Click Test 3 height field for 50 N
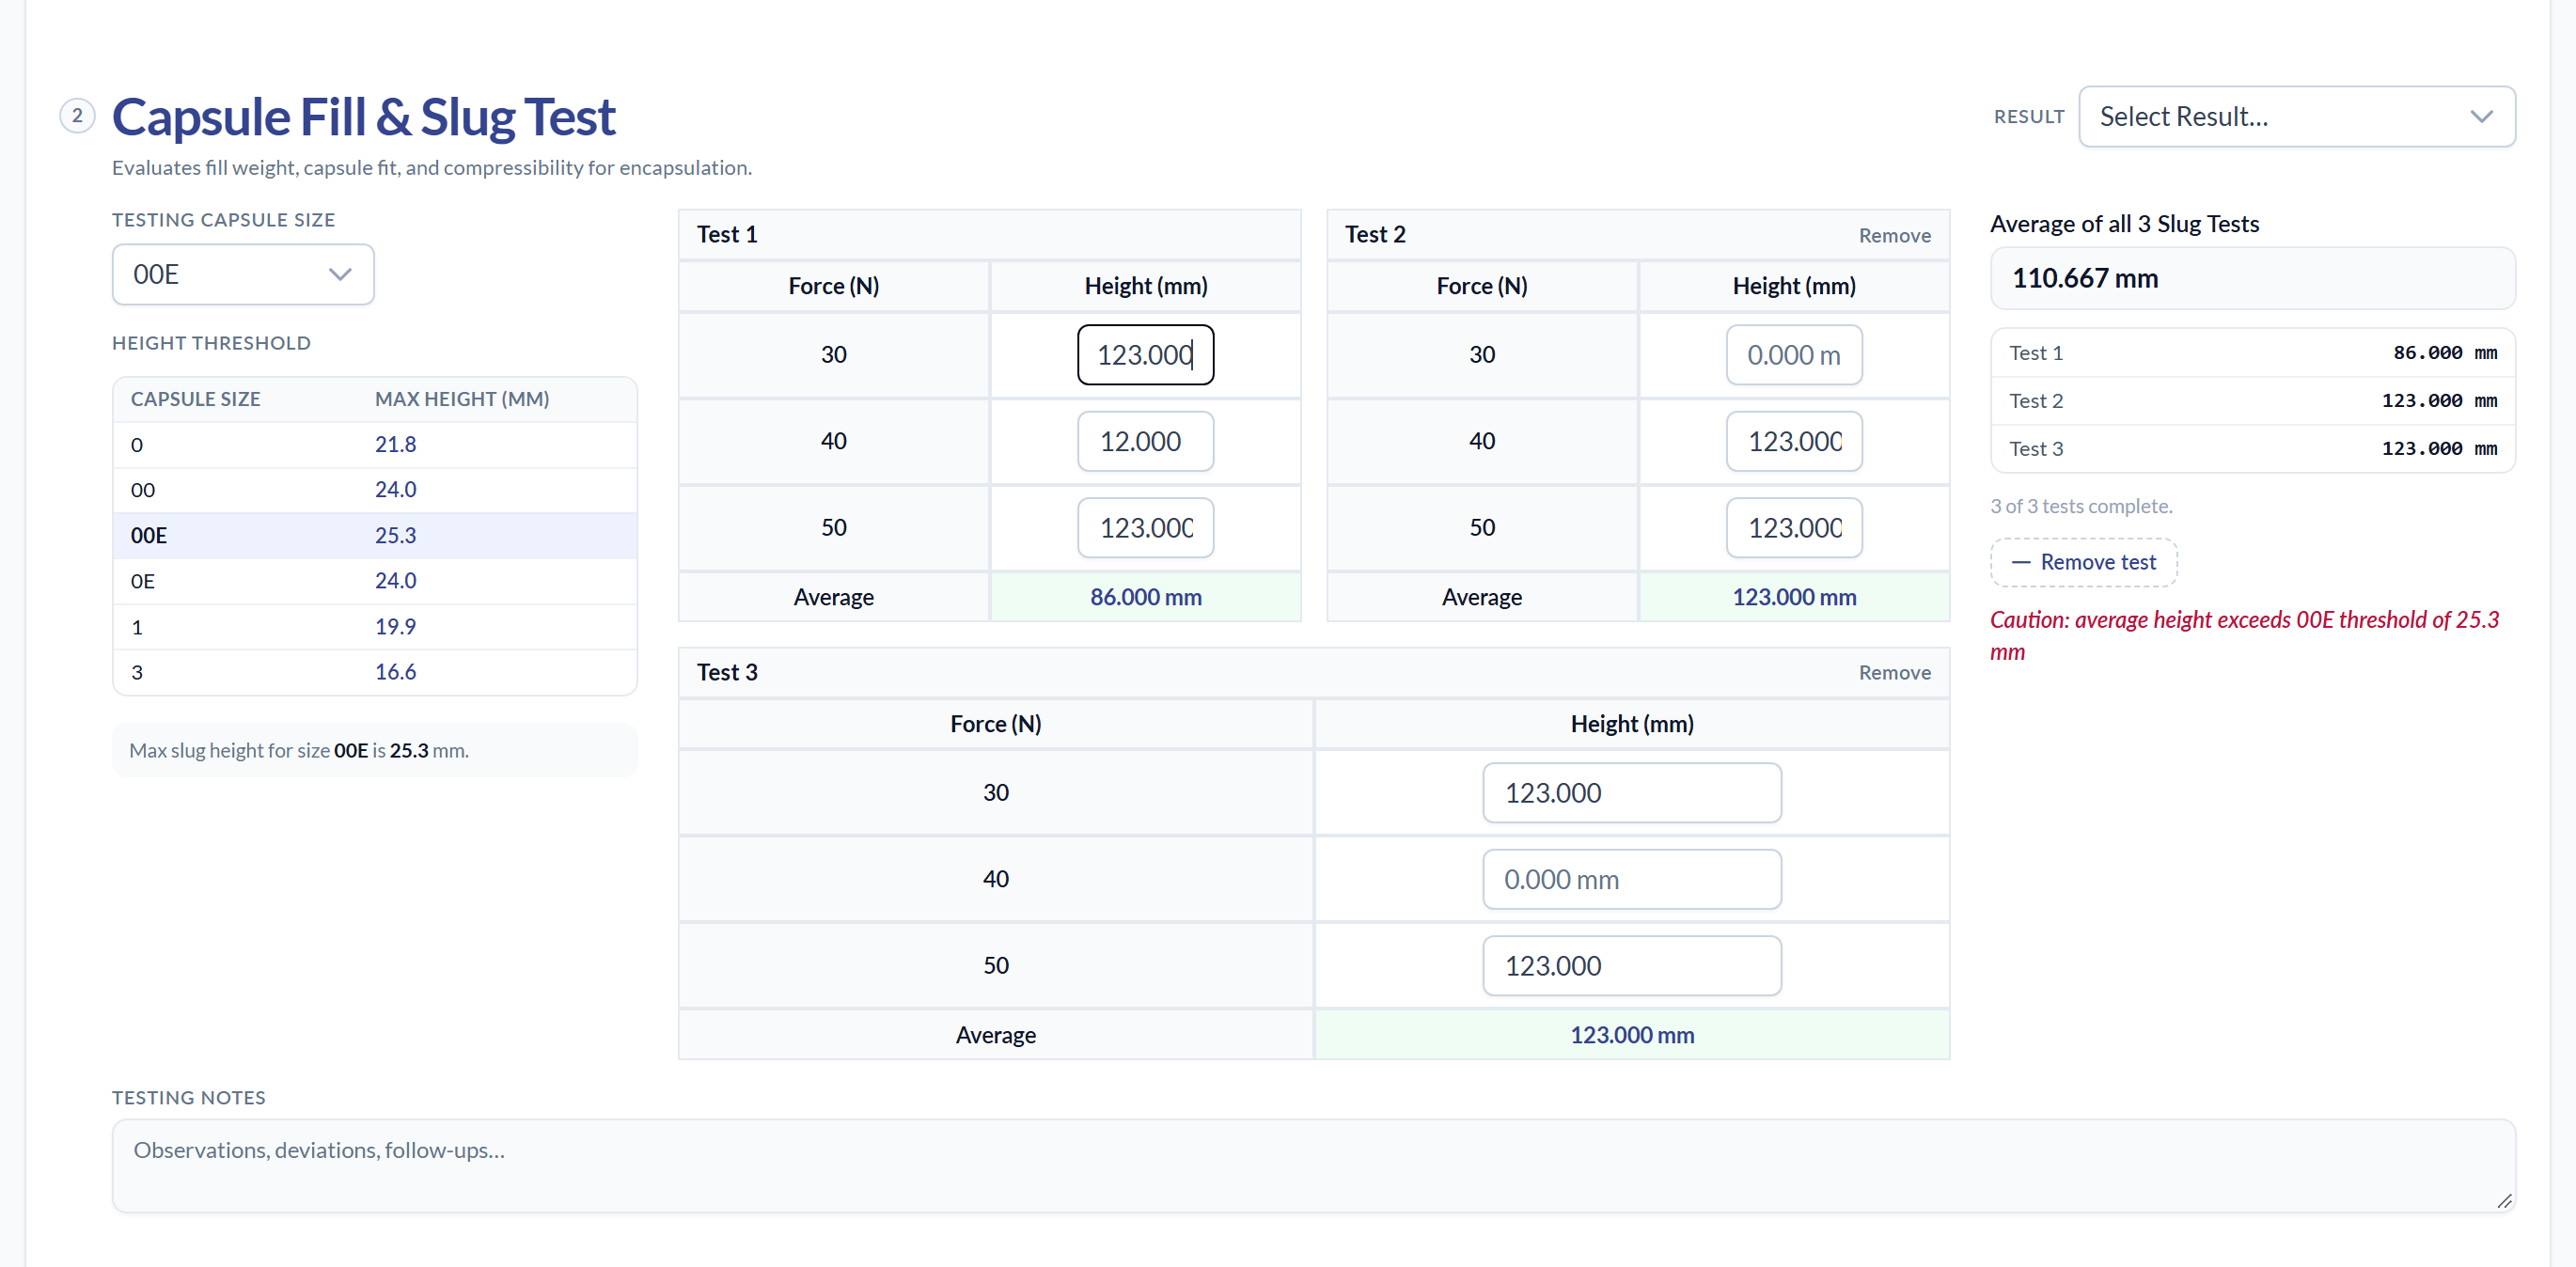Screen dimensions: 2576x1267 (x=1632, y=966)
